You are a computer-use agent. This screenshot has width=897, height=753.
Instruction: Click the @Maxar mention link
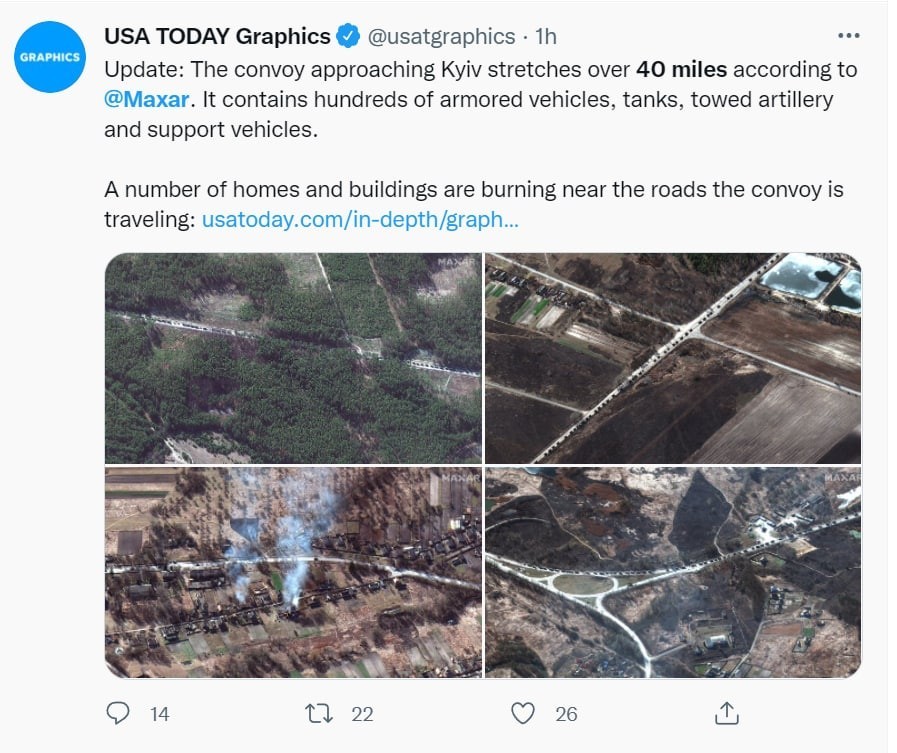click(146, 100)
